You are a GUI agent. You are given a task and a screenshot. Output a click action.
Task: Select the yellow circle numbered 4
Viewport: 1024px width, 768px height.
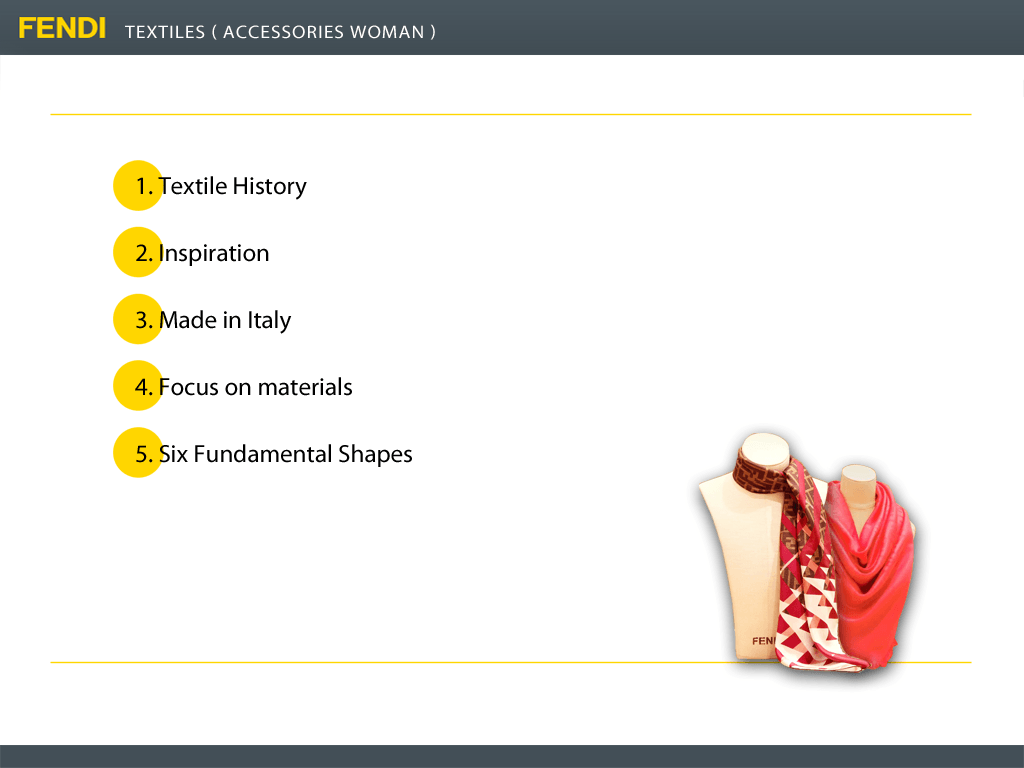(138, 386)
